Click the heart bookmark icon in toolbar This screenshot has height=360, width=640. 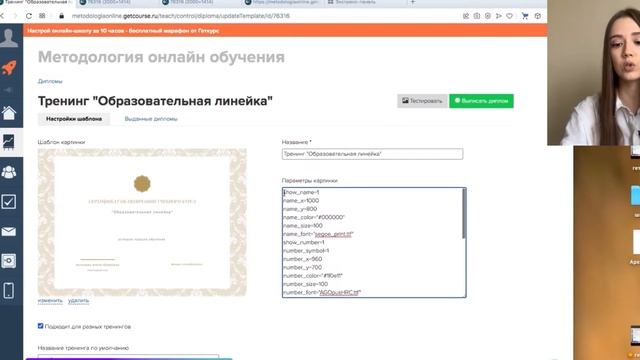click(509, 16)
